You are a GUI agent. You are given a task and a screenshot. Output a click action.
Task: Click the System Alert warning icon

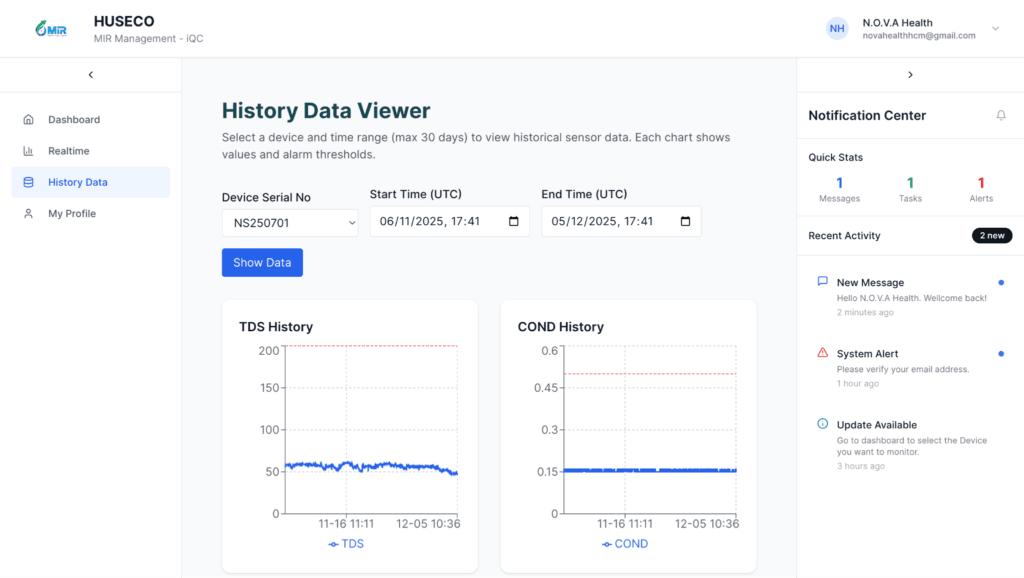(822, 353)
